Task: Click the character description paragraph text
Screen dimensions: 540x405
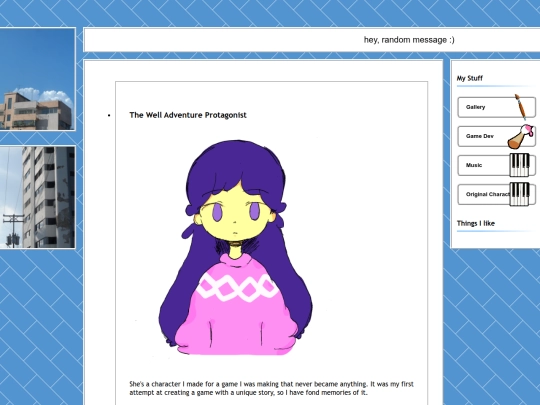Action: 271,388
